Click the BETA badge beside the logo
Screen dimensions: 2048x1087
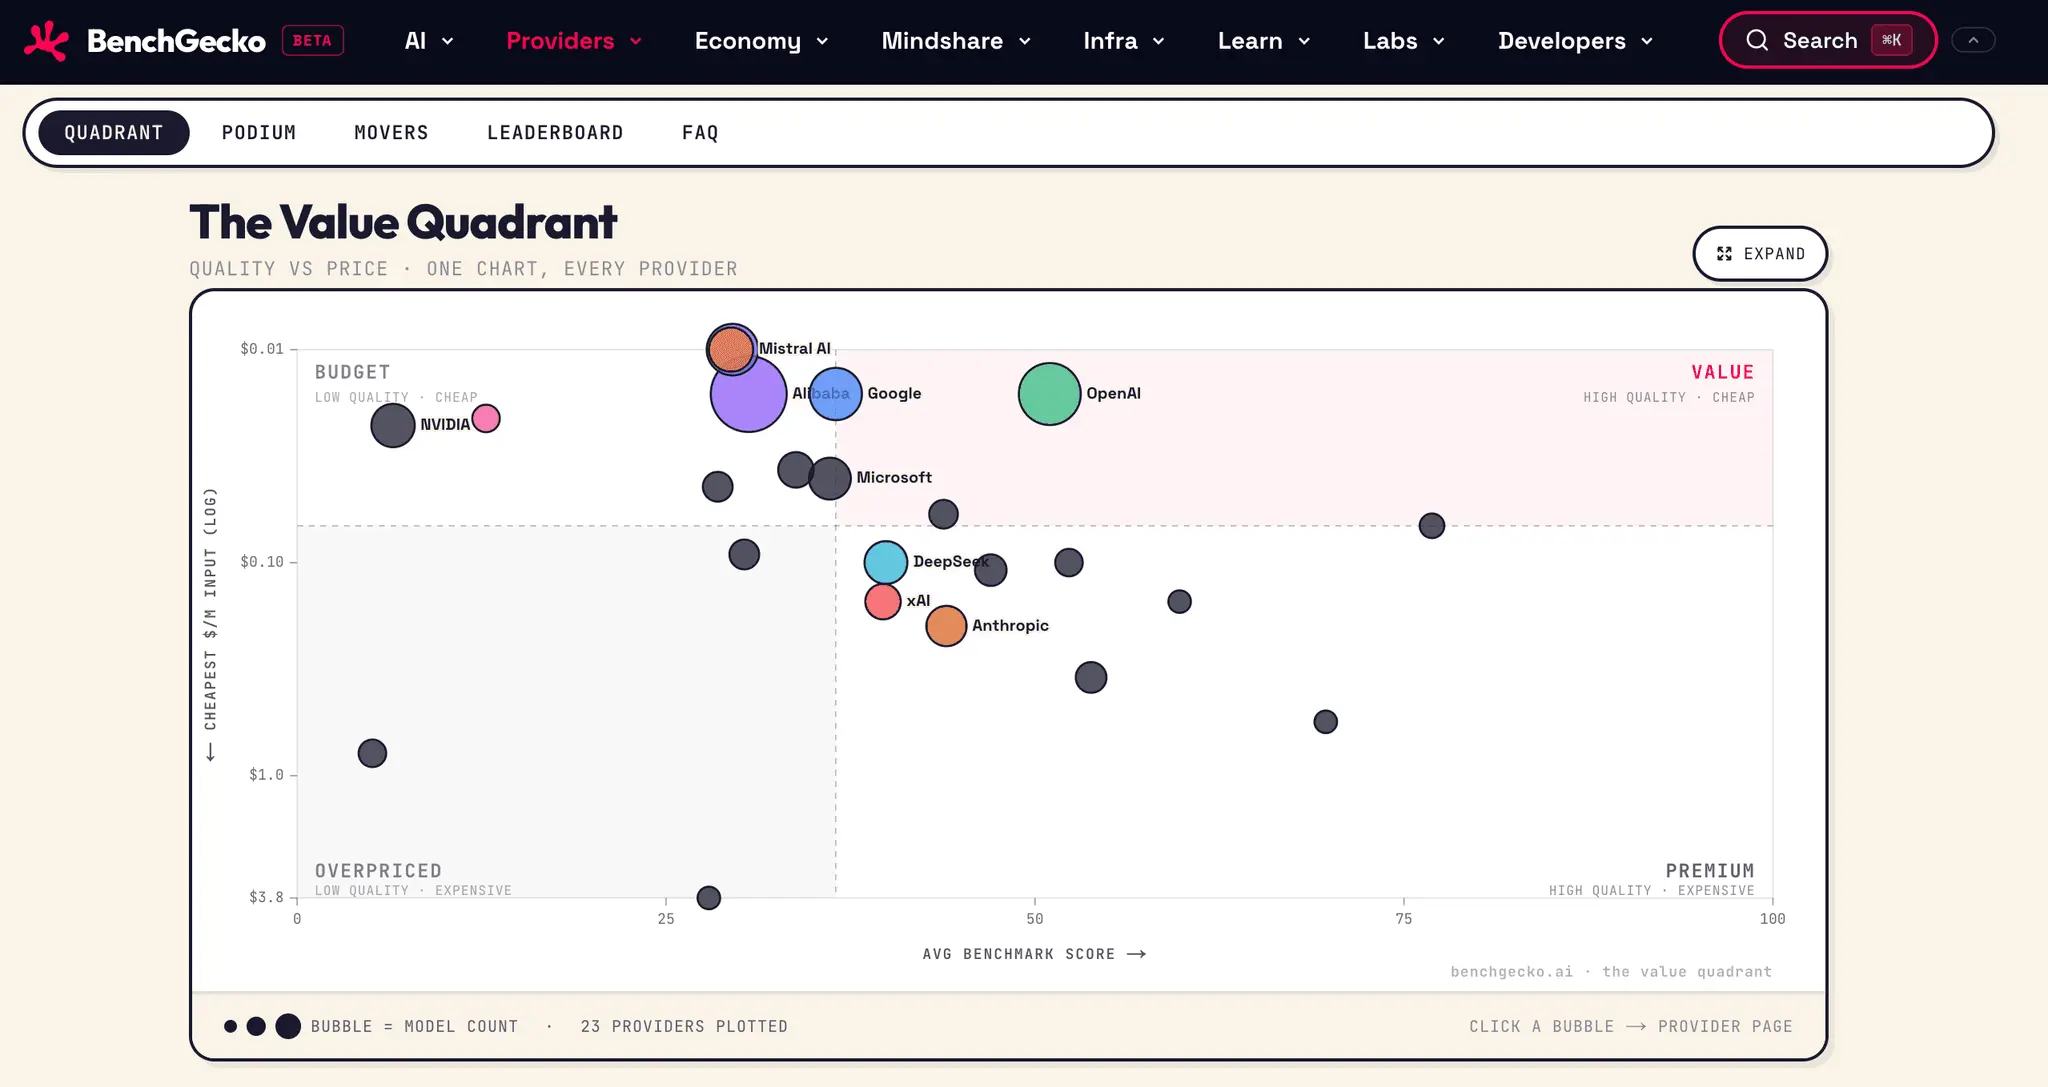coord(313,41)
